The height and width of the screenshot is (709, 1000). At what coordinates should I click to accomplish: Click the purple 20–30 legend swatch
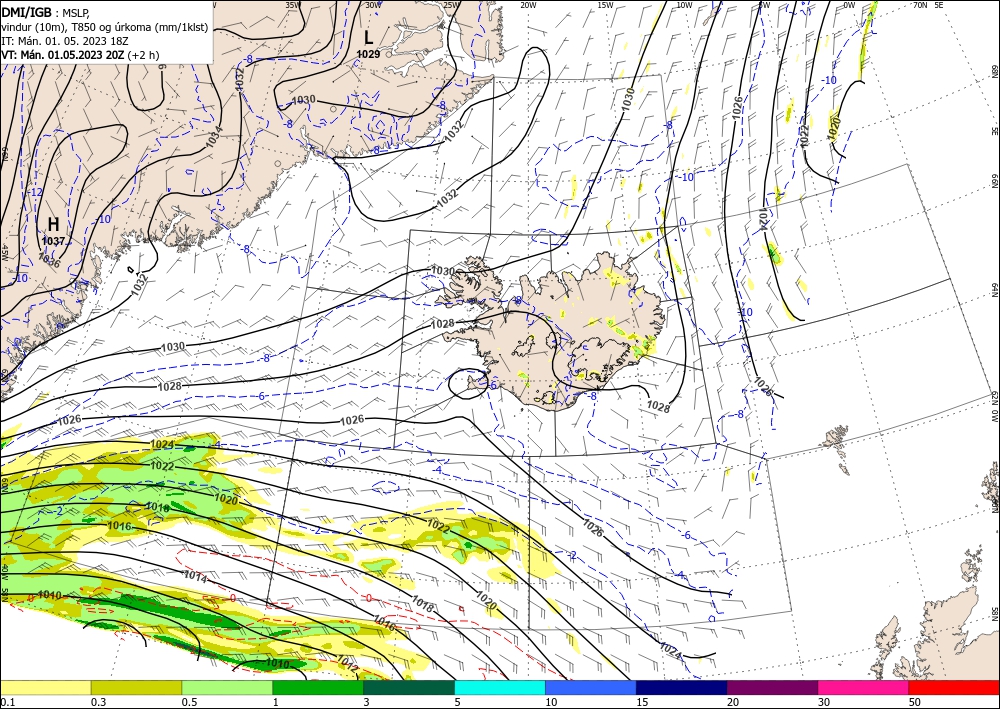pyautogui.click(x=772, y=687)
